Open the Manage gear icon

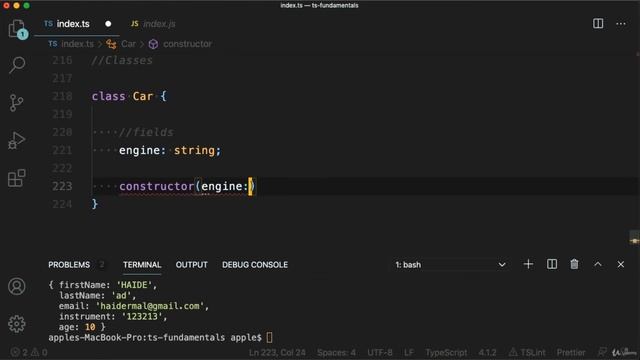[17, 324]
